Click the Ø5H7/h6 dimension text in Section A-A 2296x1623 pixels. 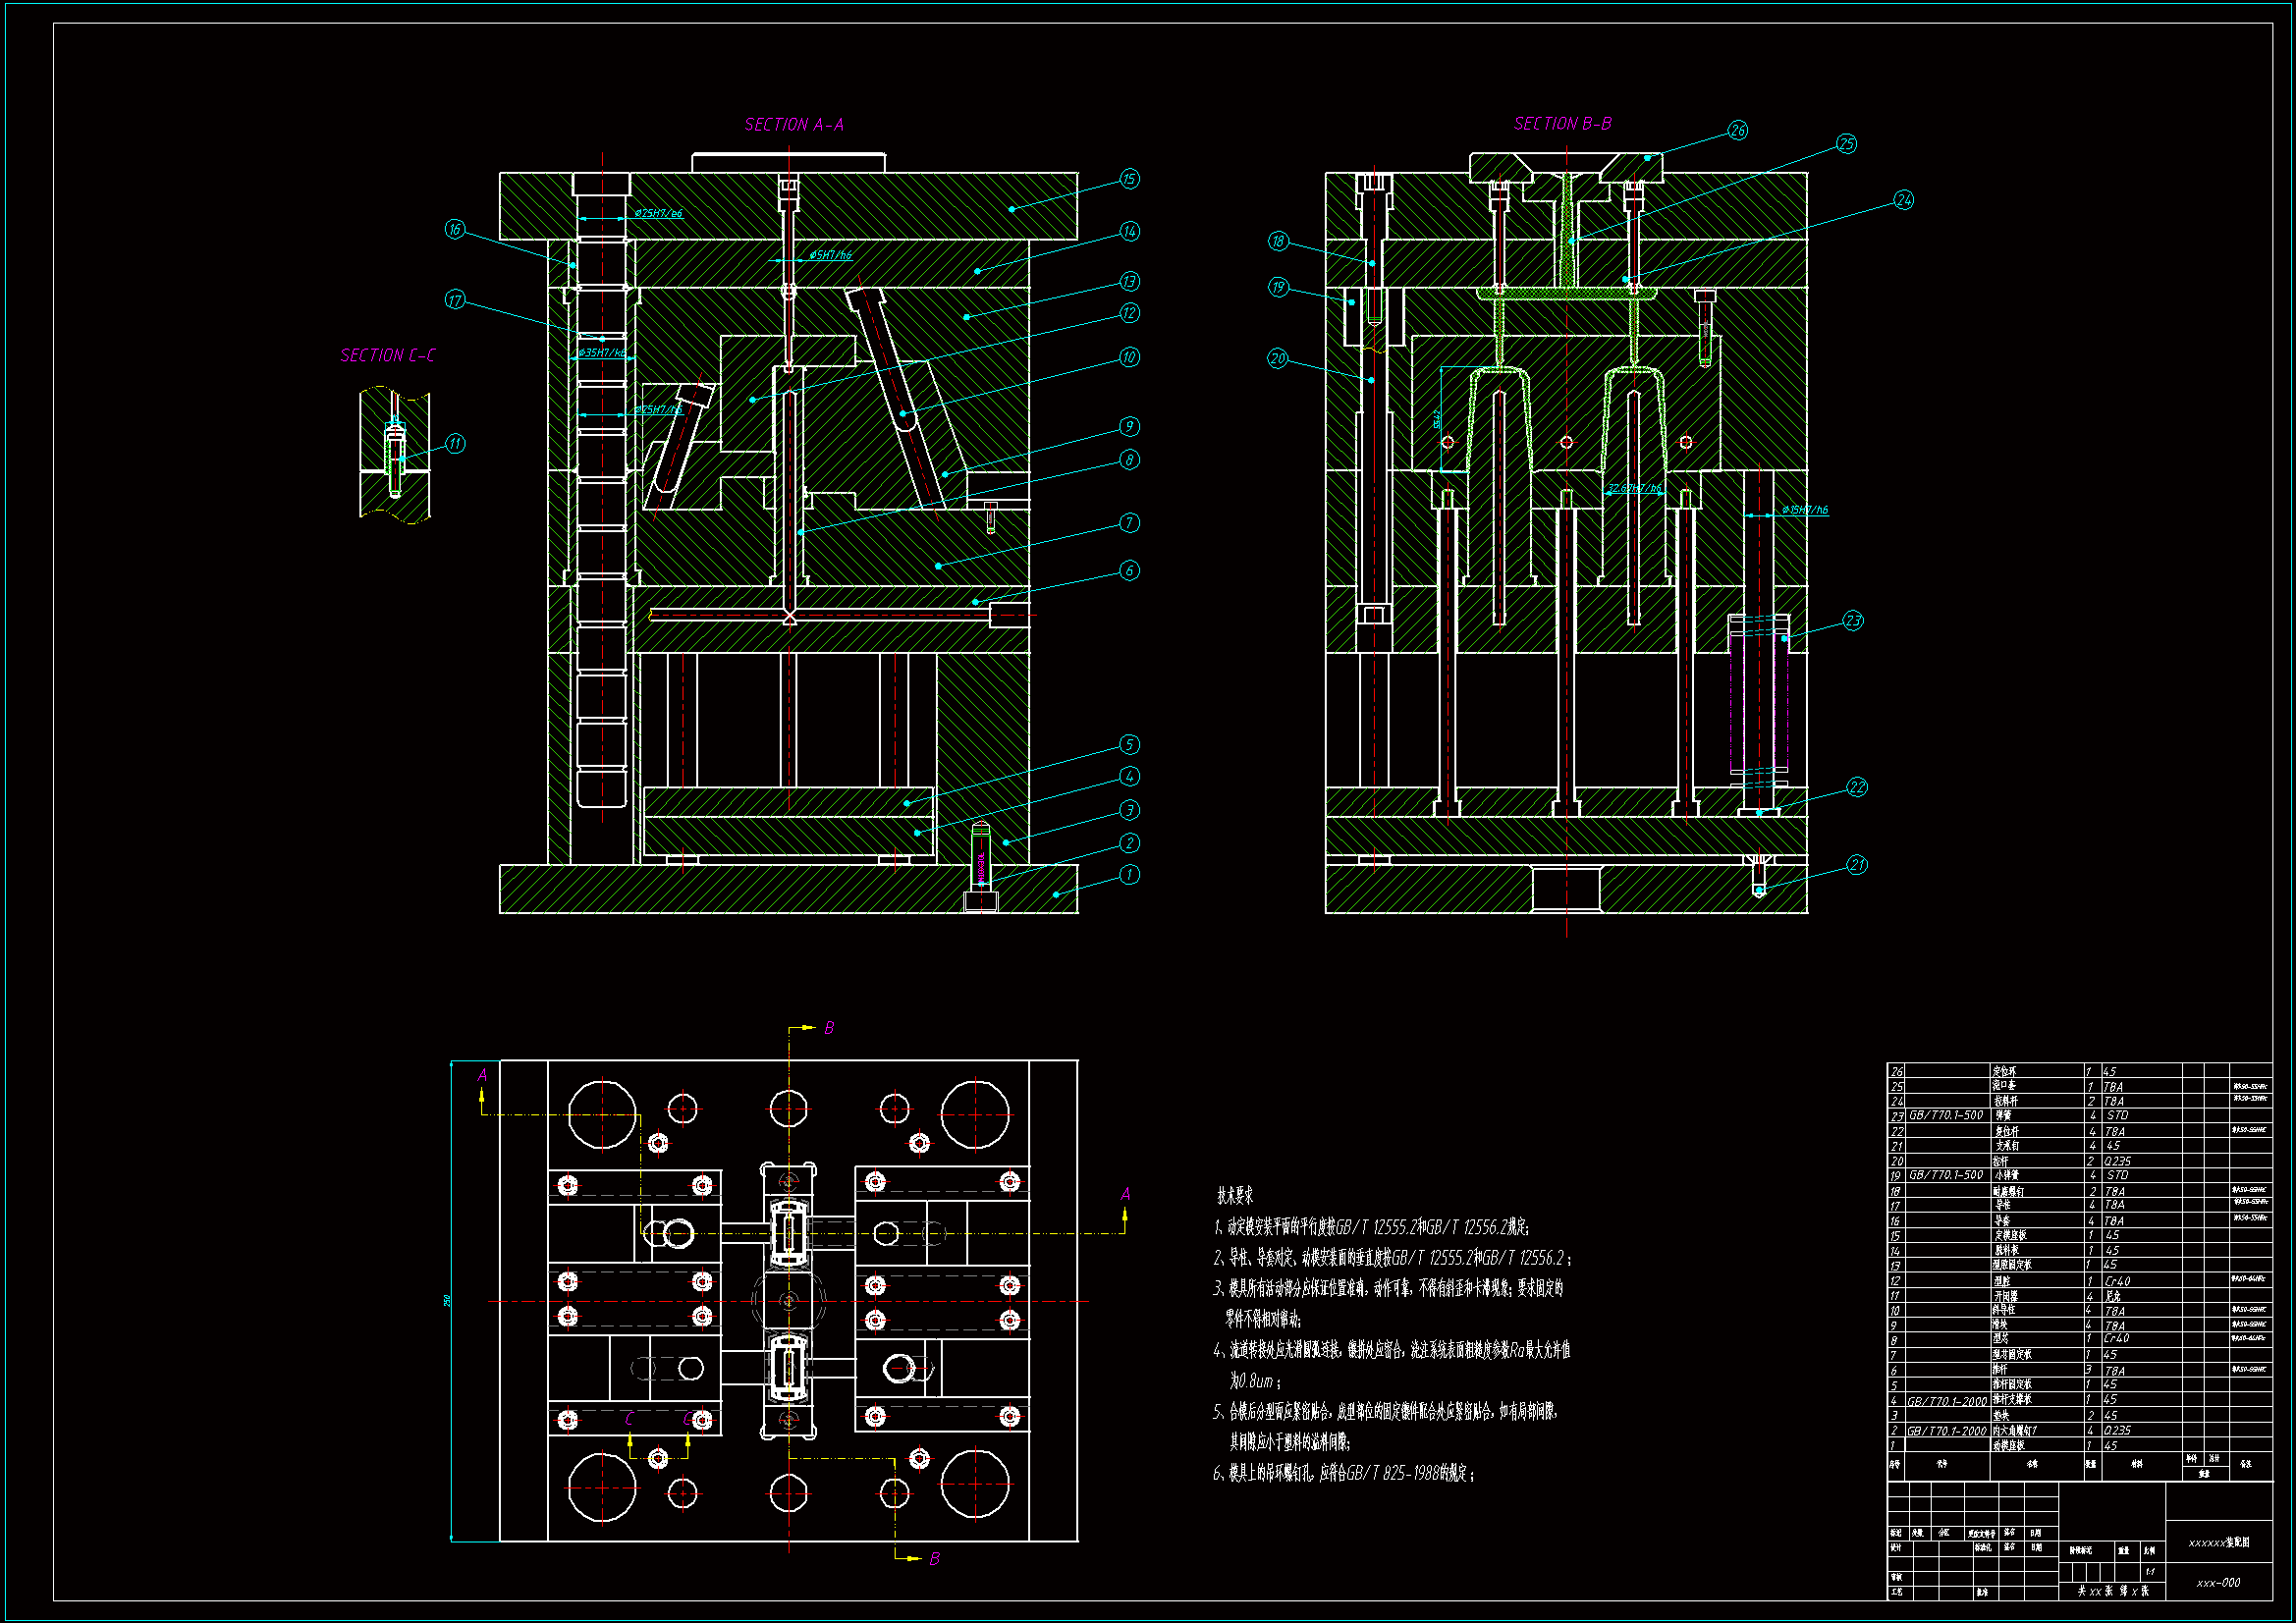830,255
